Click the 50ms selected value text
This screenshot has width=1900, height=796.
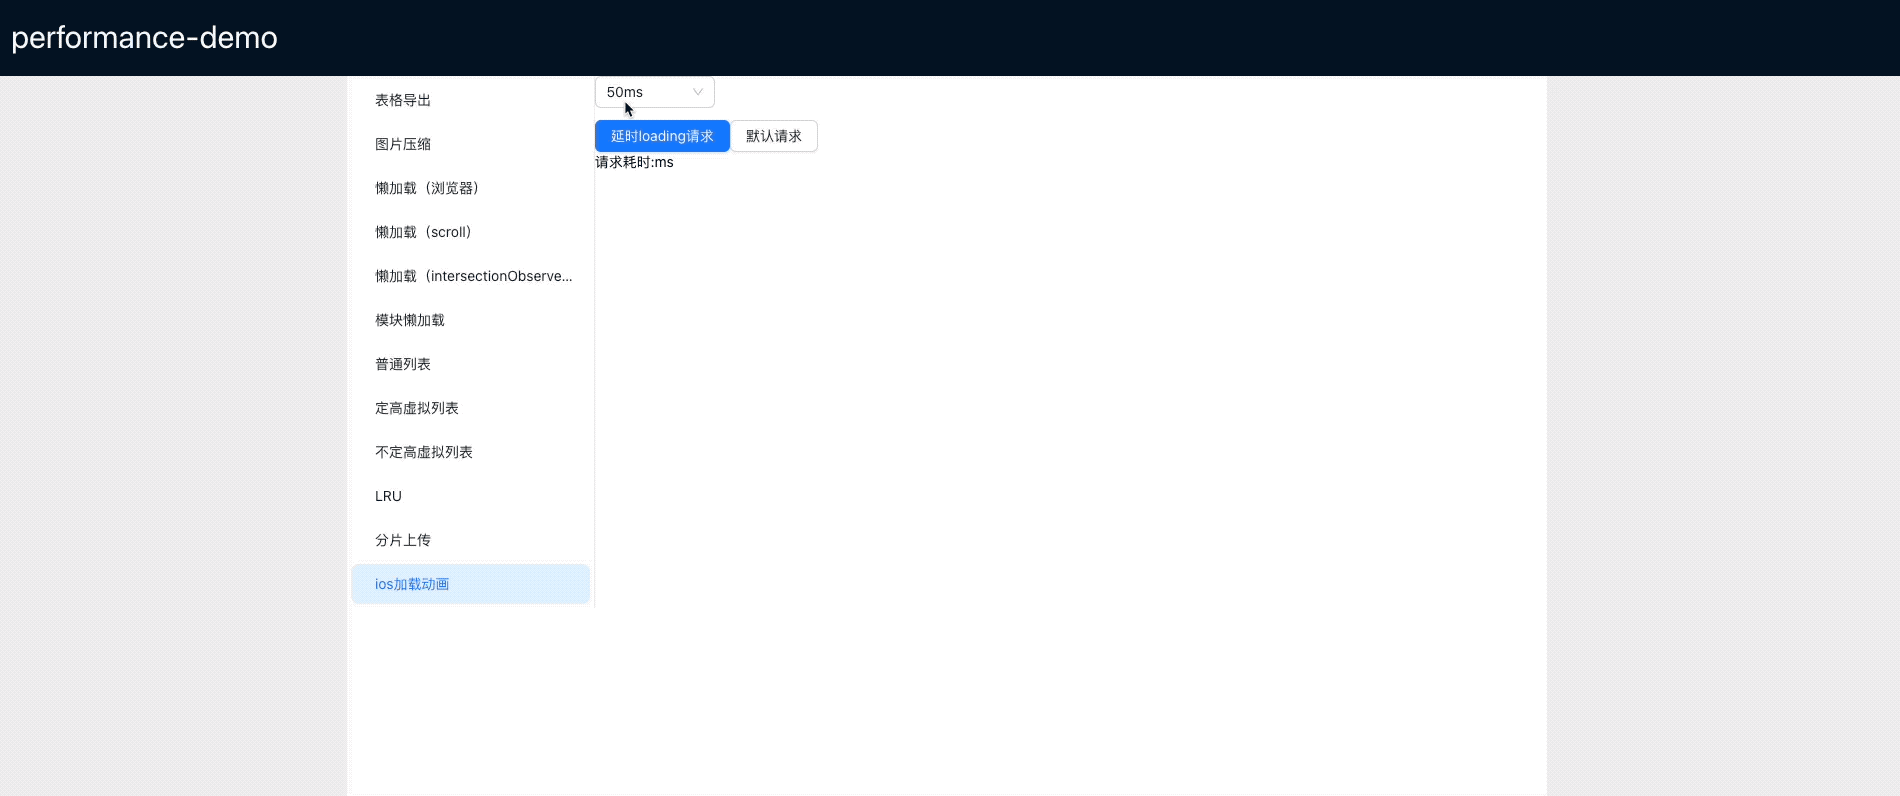624,92
